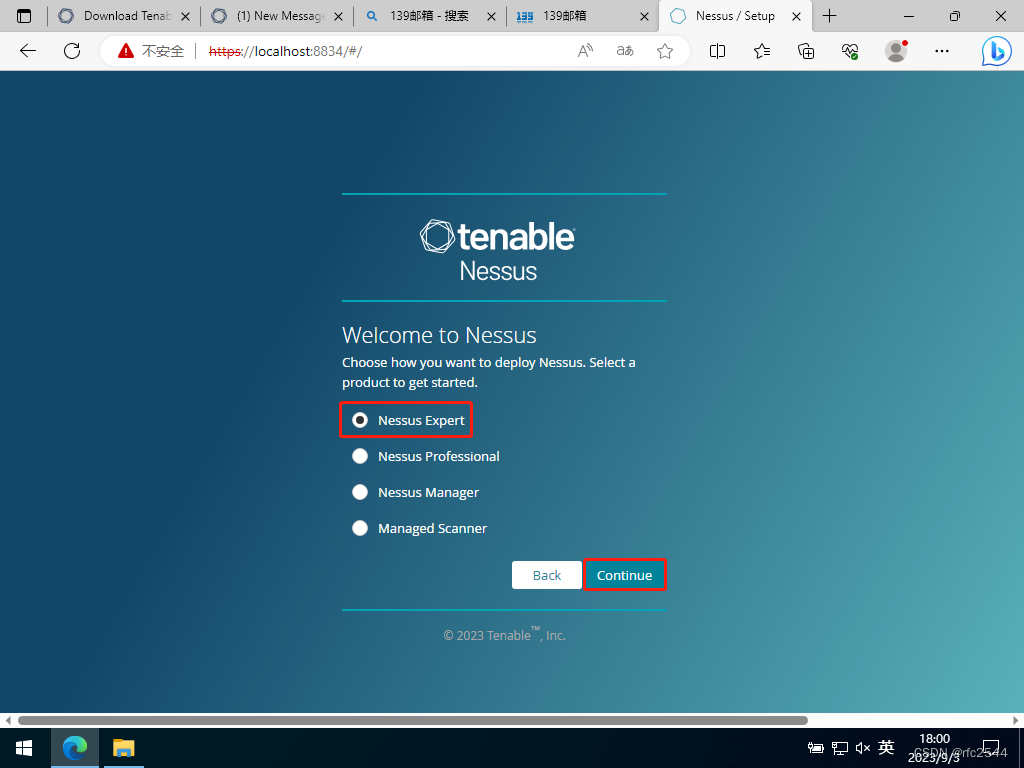
Task: Click the battery power tray icon
Action: click(816, 748)
